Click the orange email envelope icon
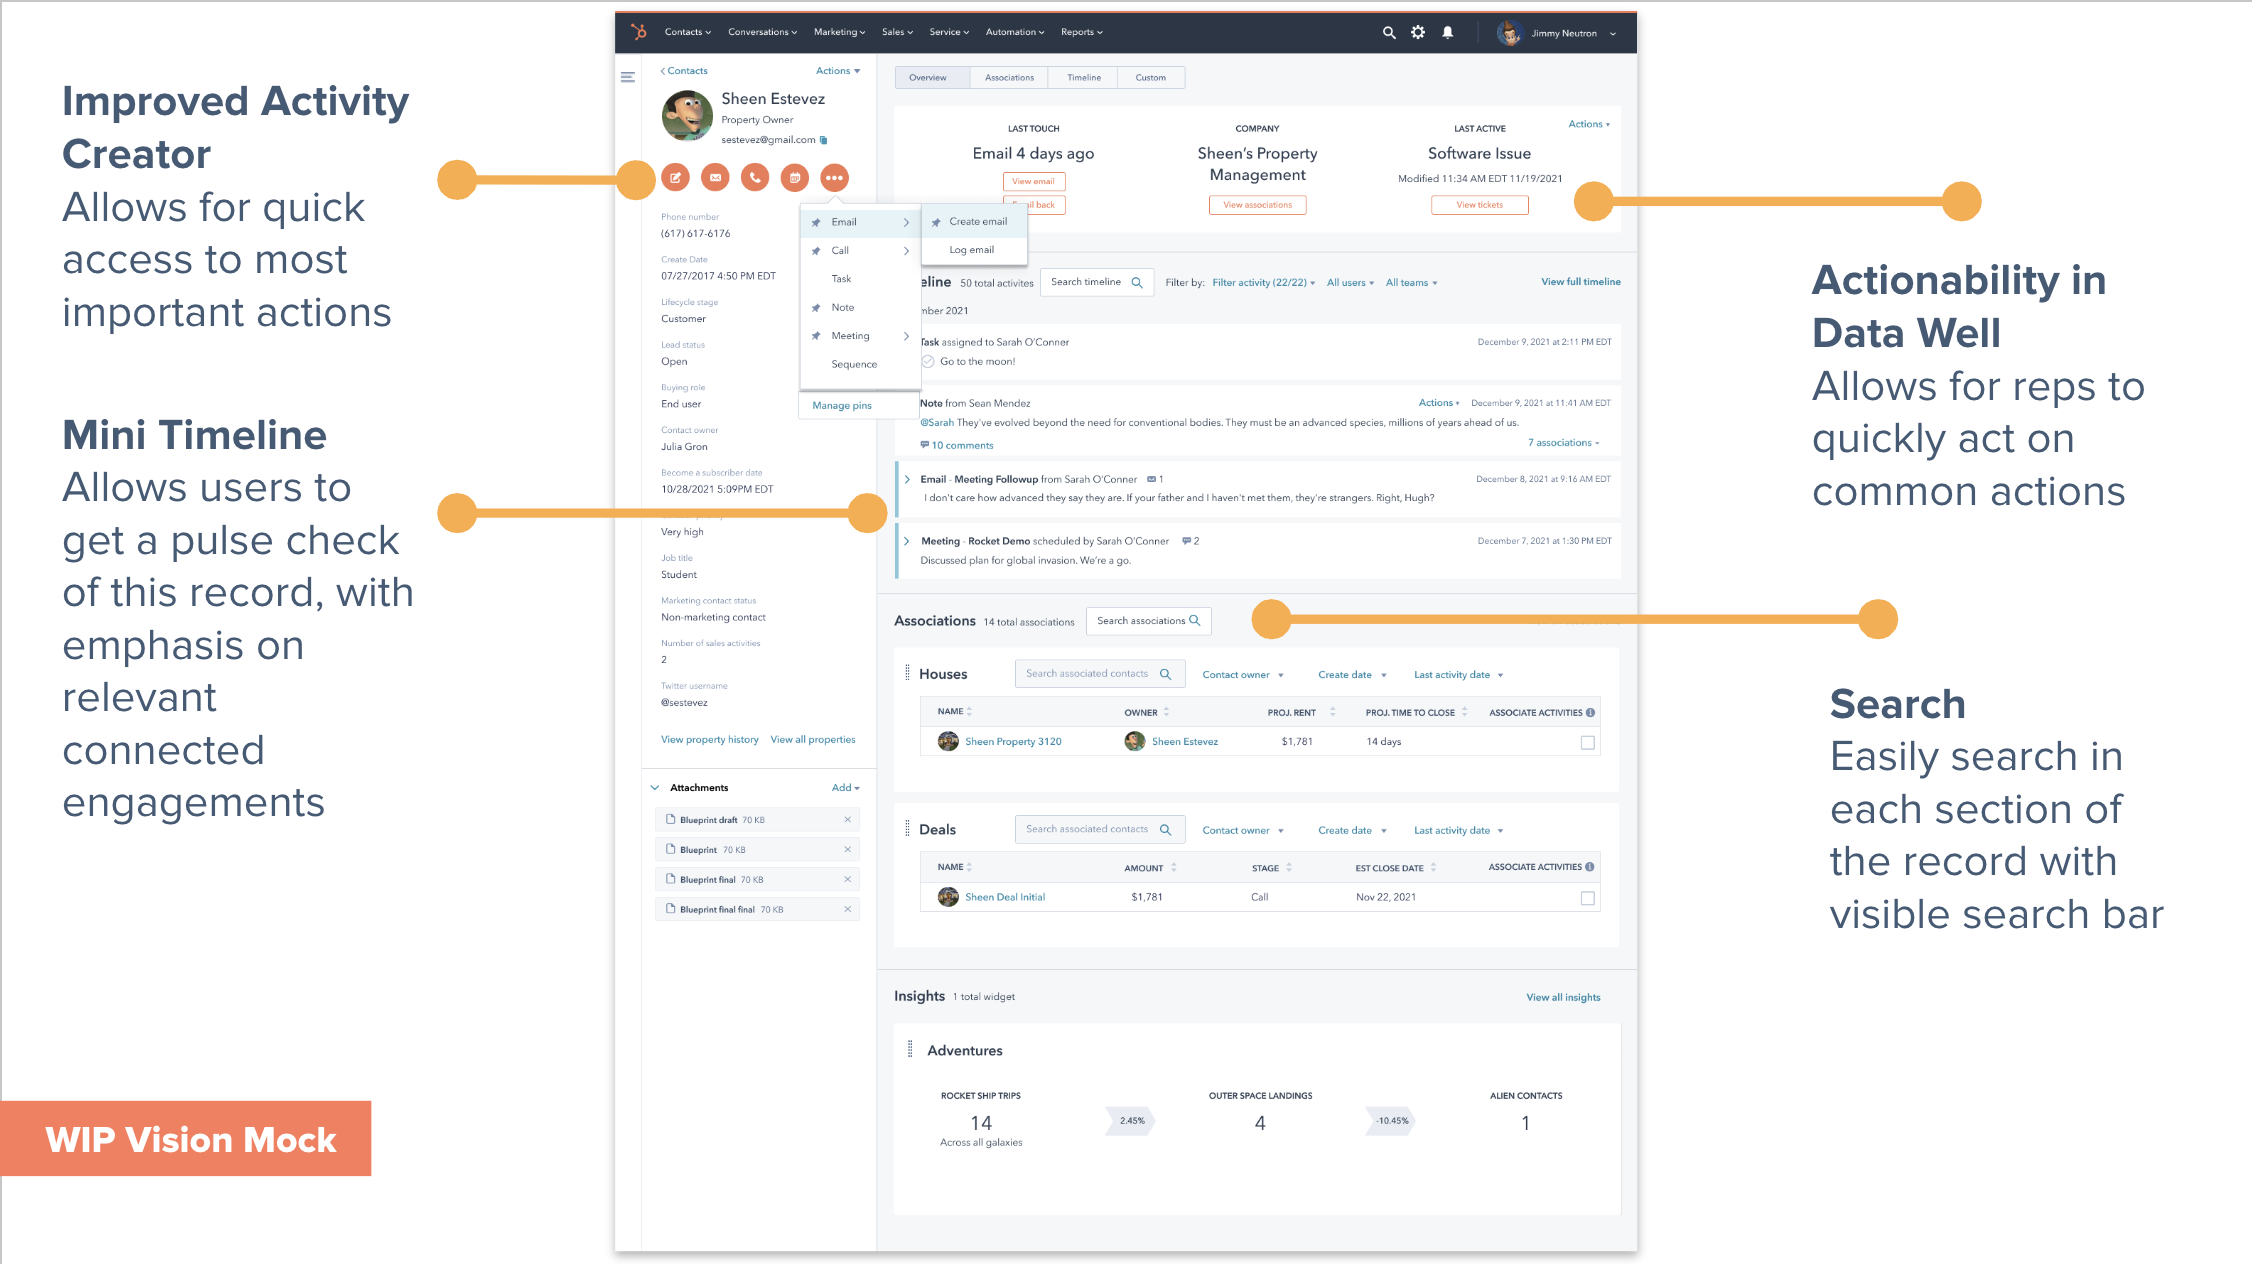The height and width of the screenshot is (1264, 2252). coord(715,178)
